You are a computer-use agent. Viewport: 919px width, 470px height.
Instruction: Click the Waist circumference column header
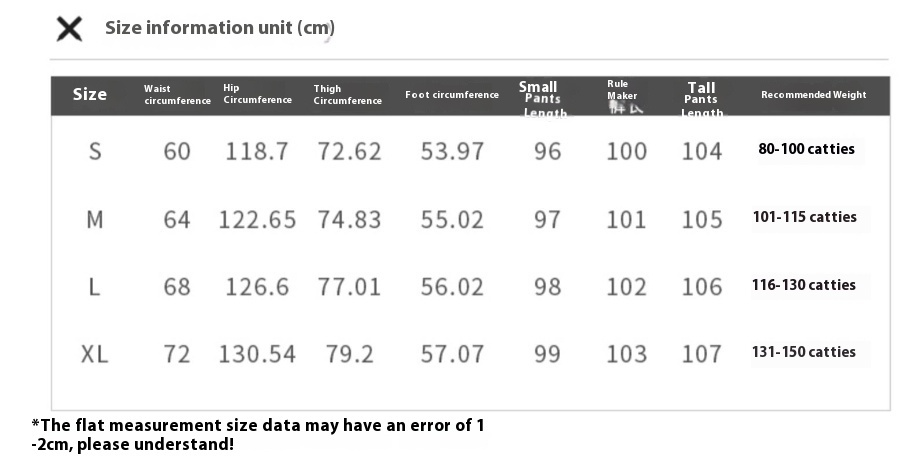[x=177, y=95]
